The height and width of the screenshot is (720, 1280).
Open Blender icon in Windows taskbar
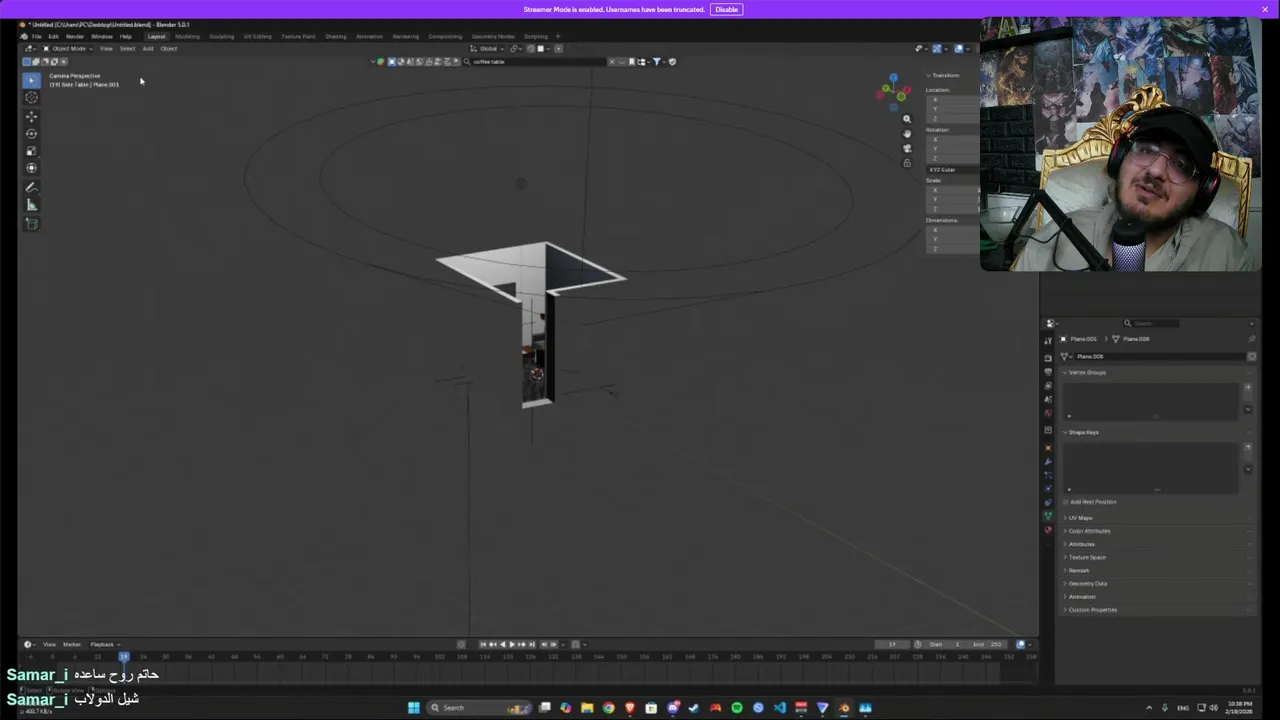pyautogui.click(x=844, y=708)
